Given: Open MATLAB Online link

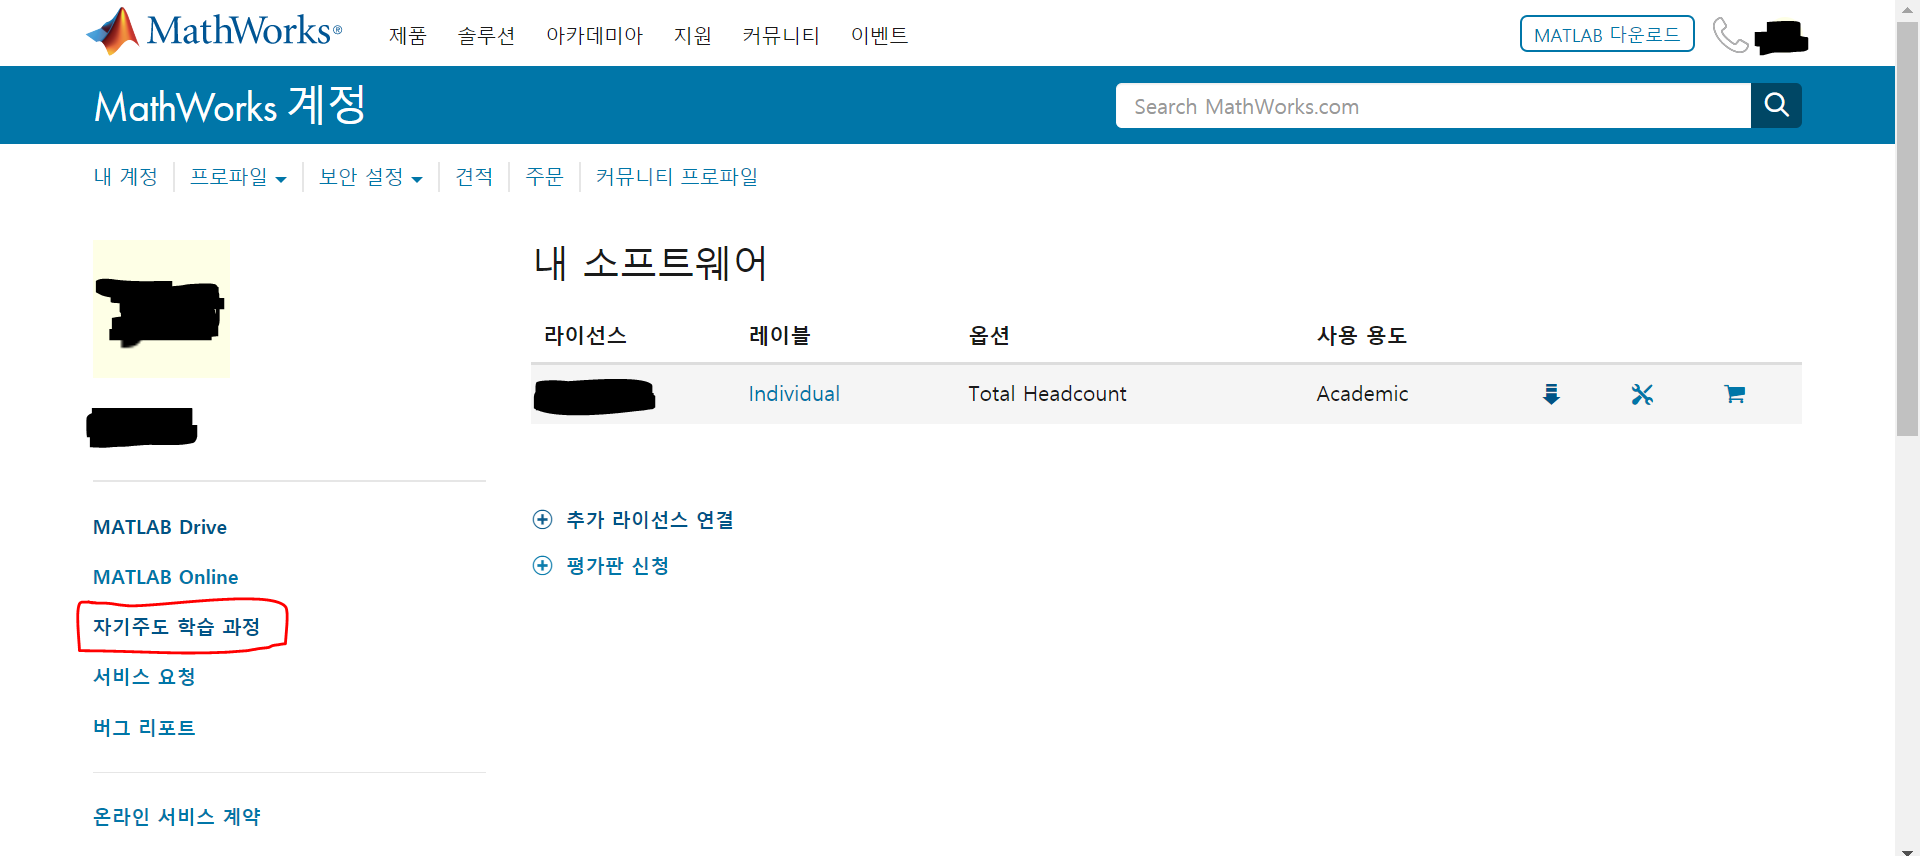Looking at the screenshot, I should 165,577.
